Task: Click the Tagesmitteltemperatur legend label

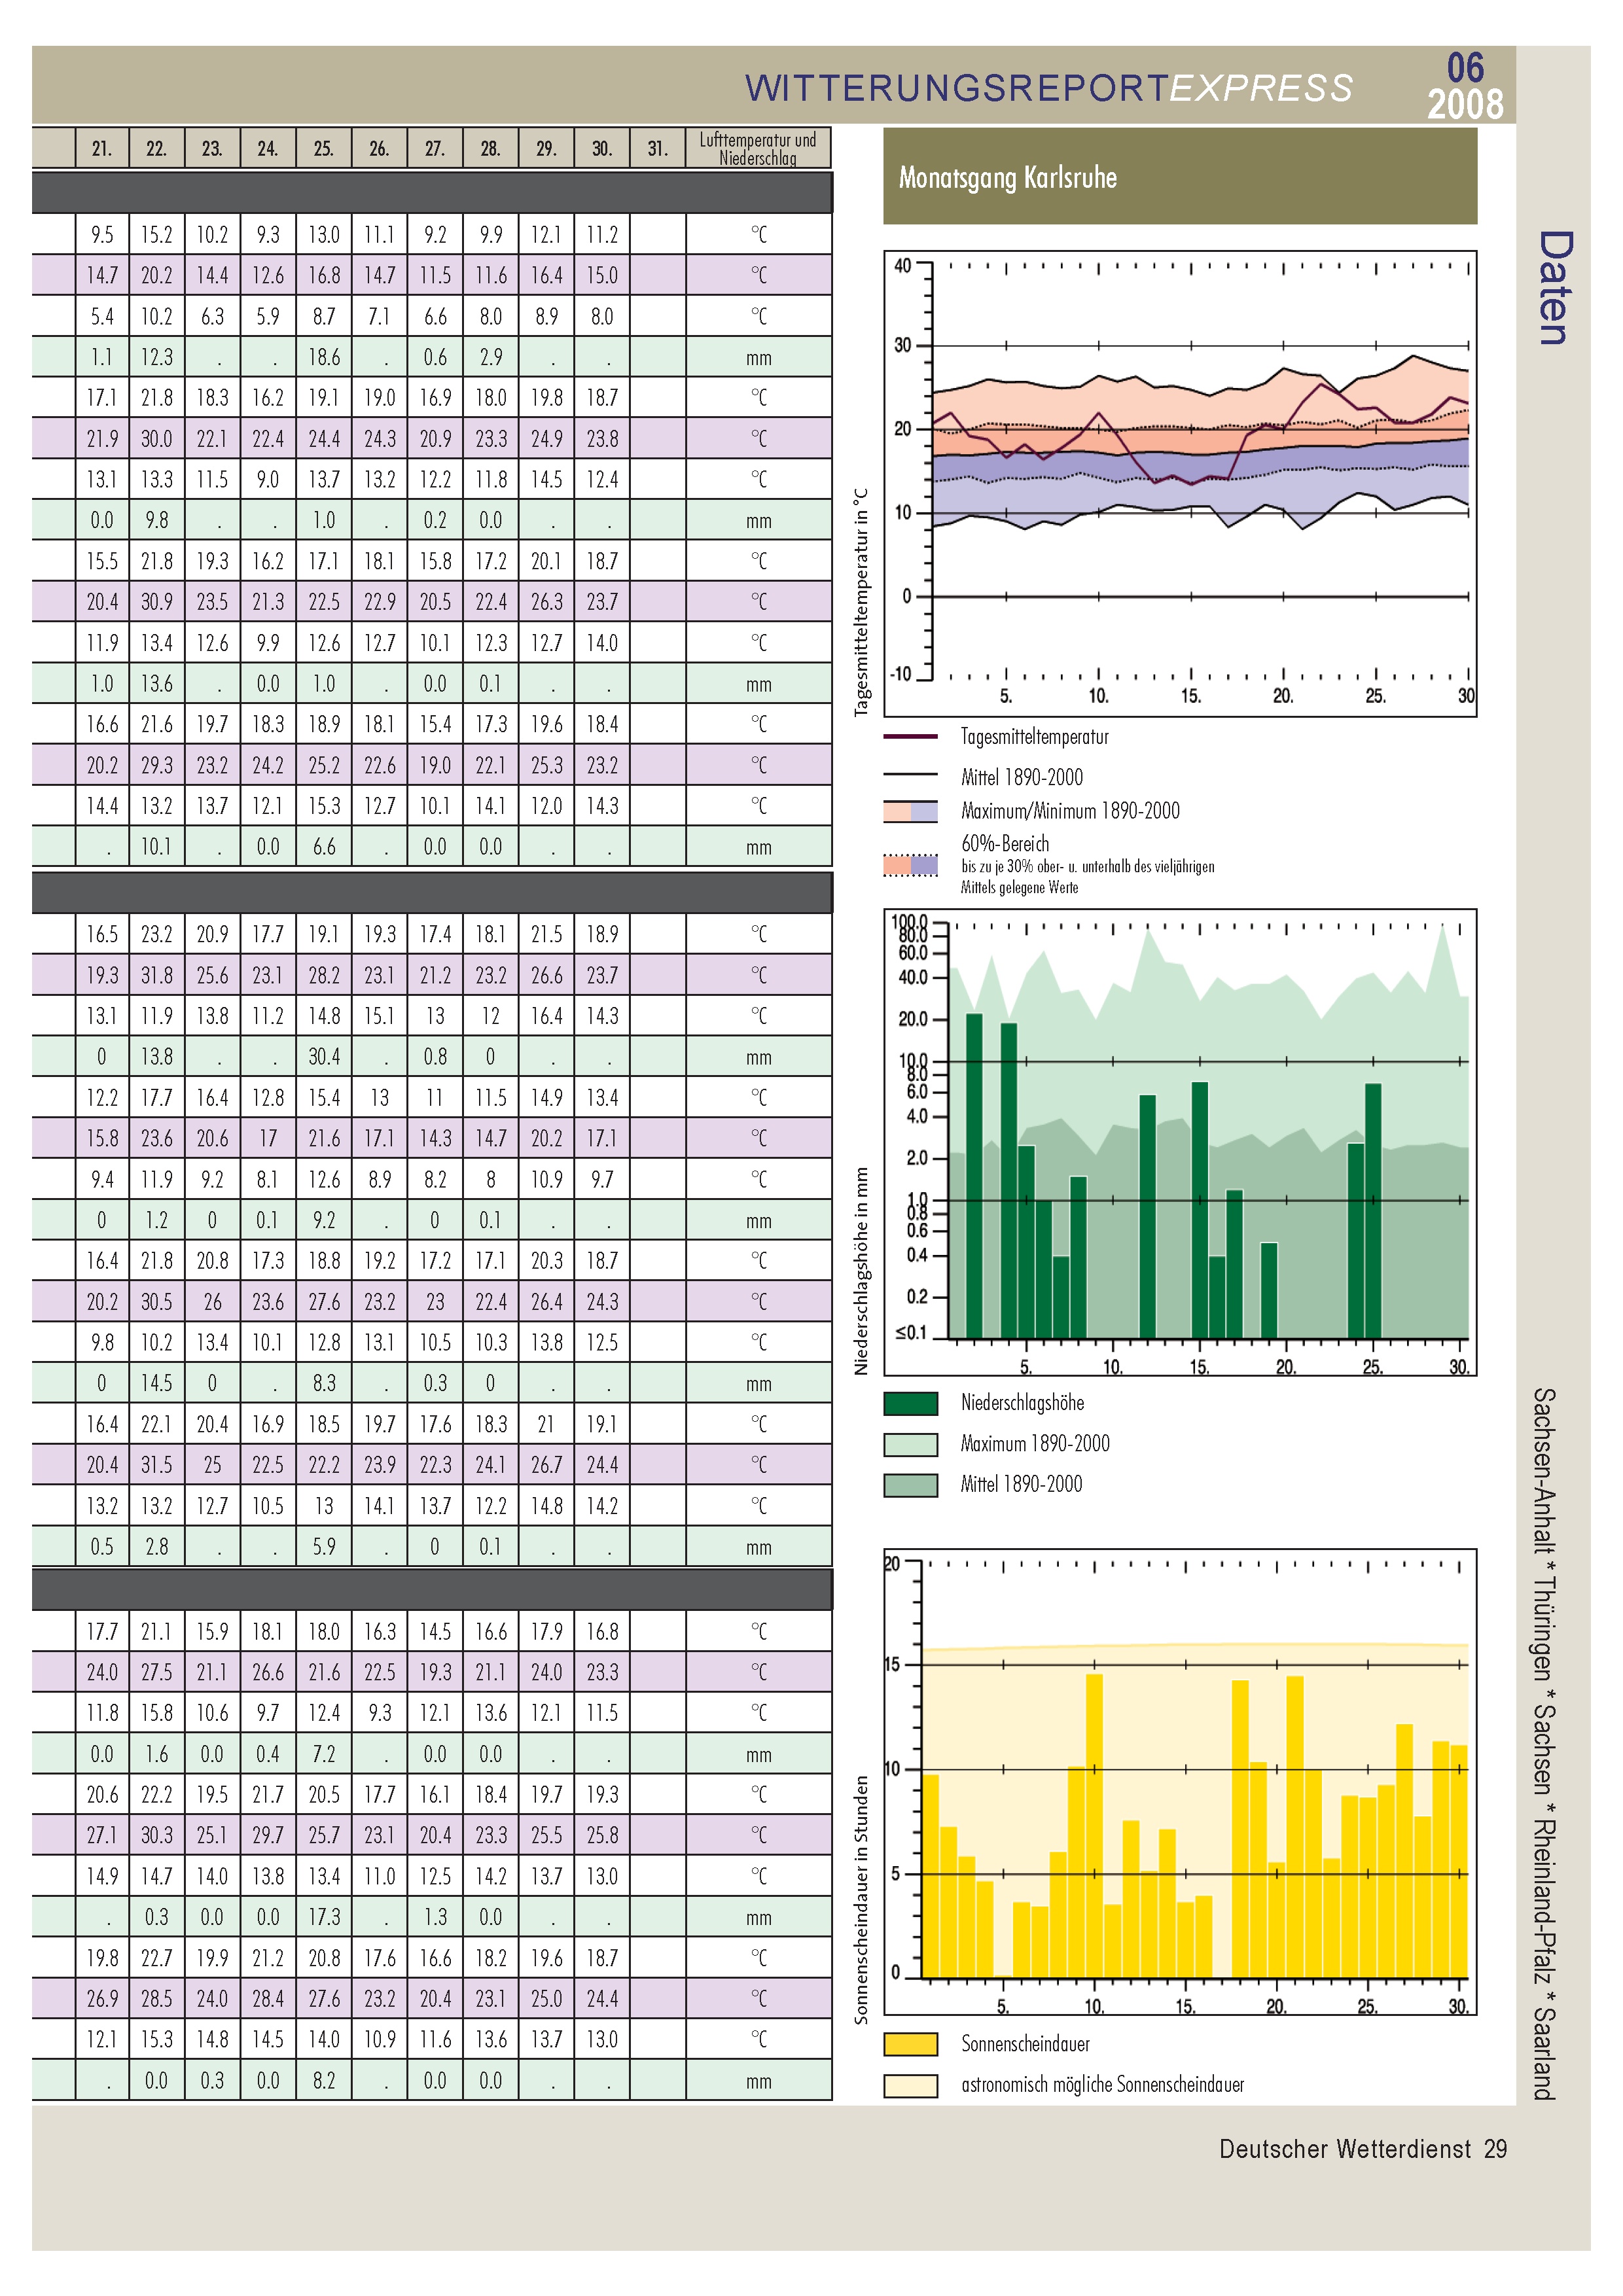Action: point(1035,737)
